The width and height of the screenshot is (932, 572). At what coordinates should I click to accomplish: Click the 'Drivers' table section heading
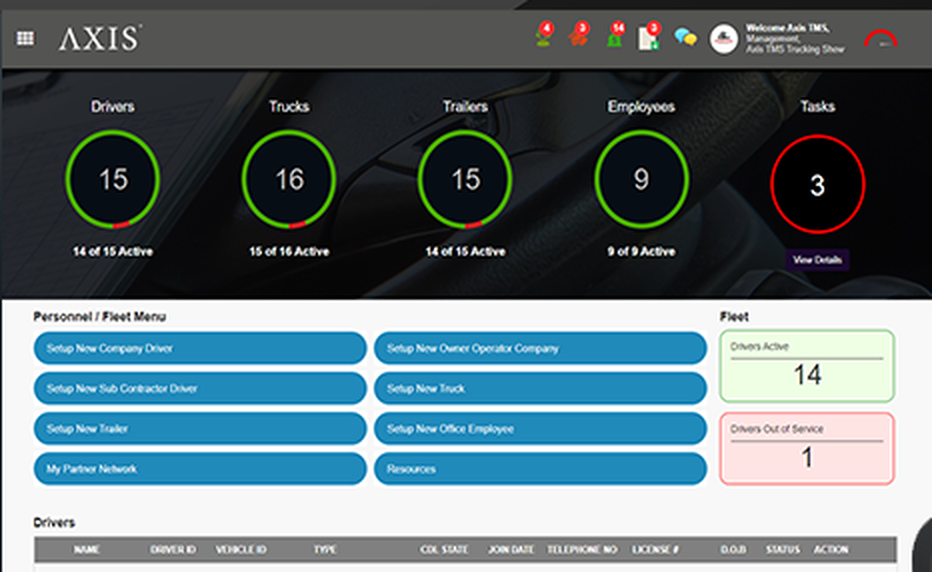pos(54,523)
